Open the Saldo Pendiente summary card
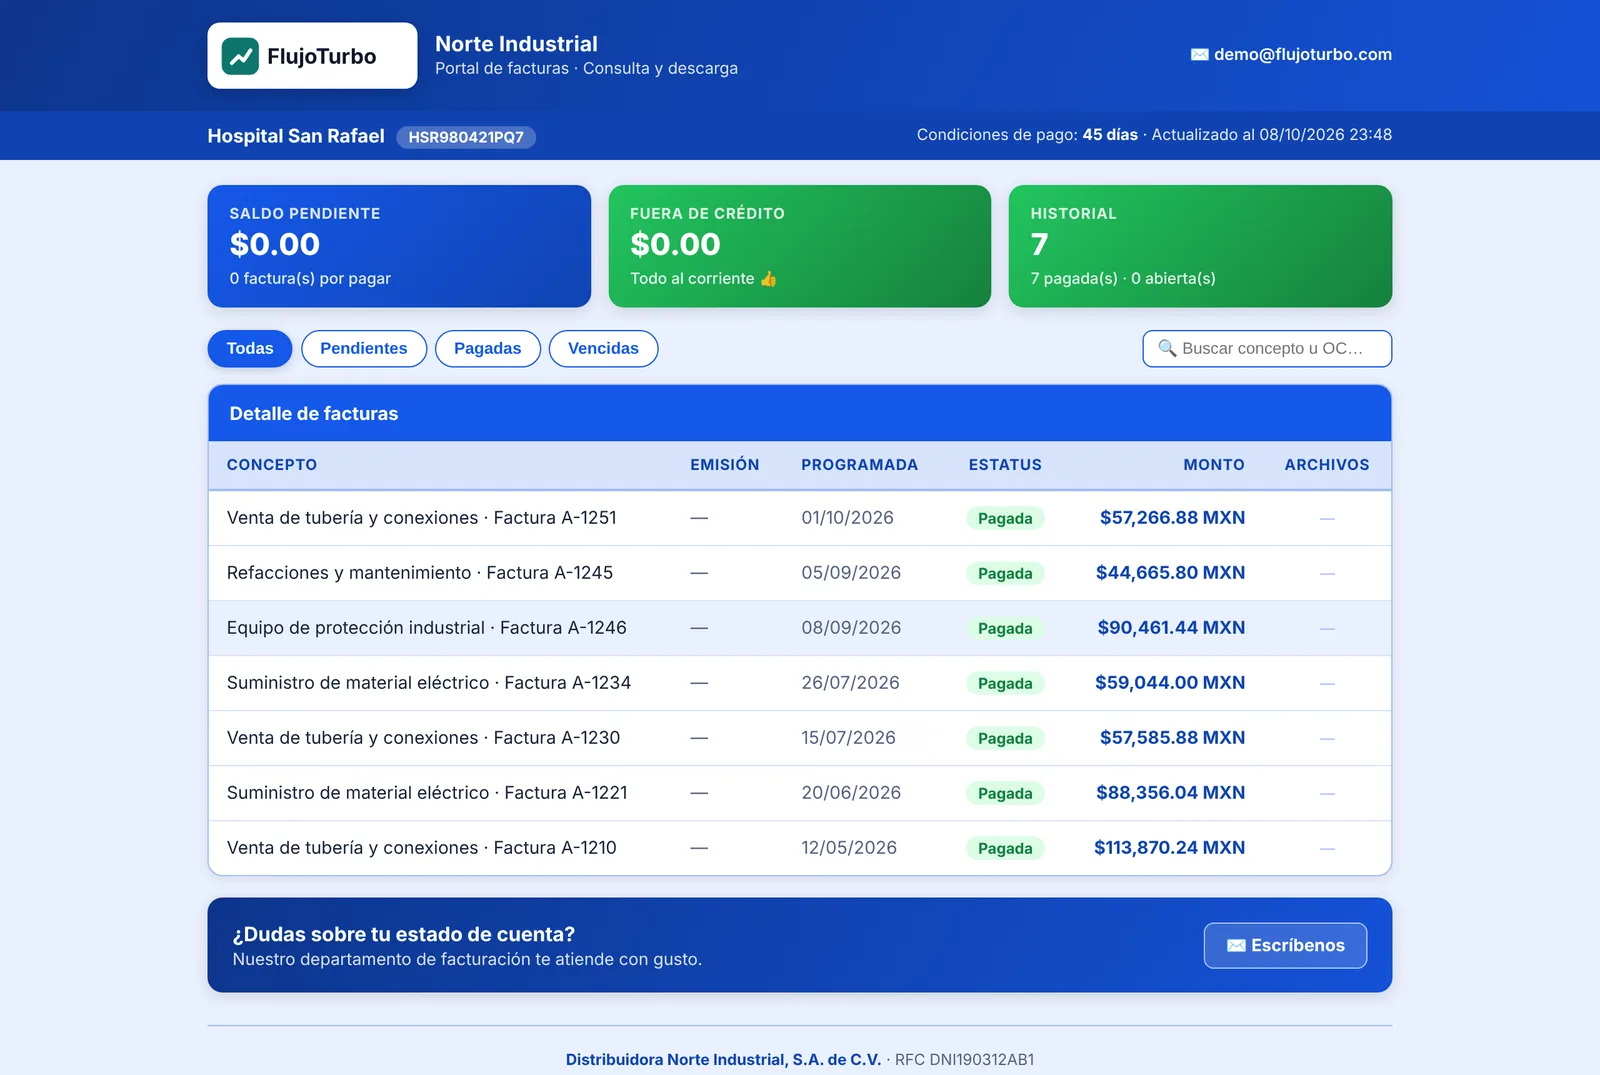 tap(399, 246)
